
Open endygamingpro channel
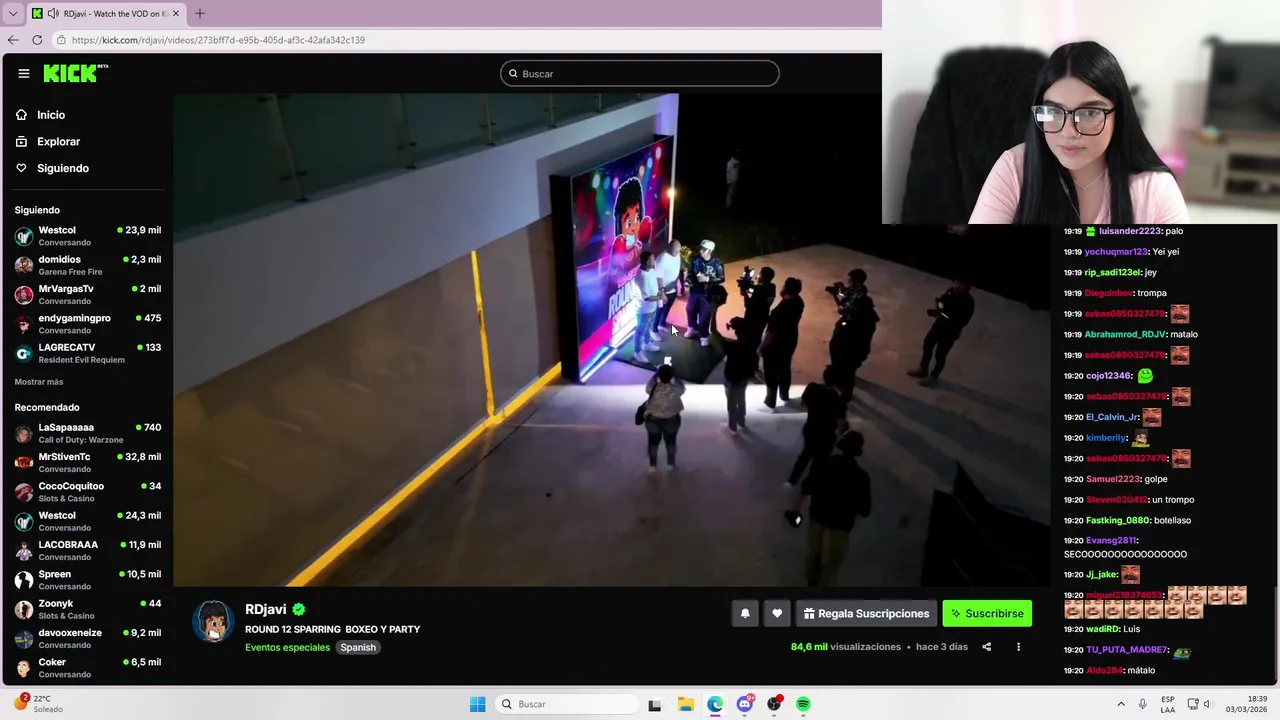88,323
